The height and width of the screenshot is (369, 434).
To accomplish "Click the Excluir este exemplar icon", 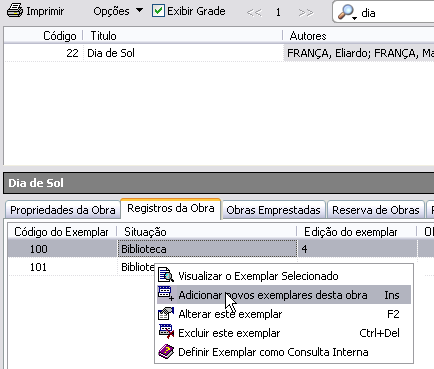I will (166, 332).
